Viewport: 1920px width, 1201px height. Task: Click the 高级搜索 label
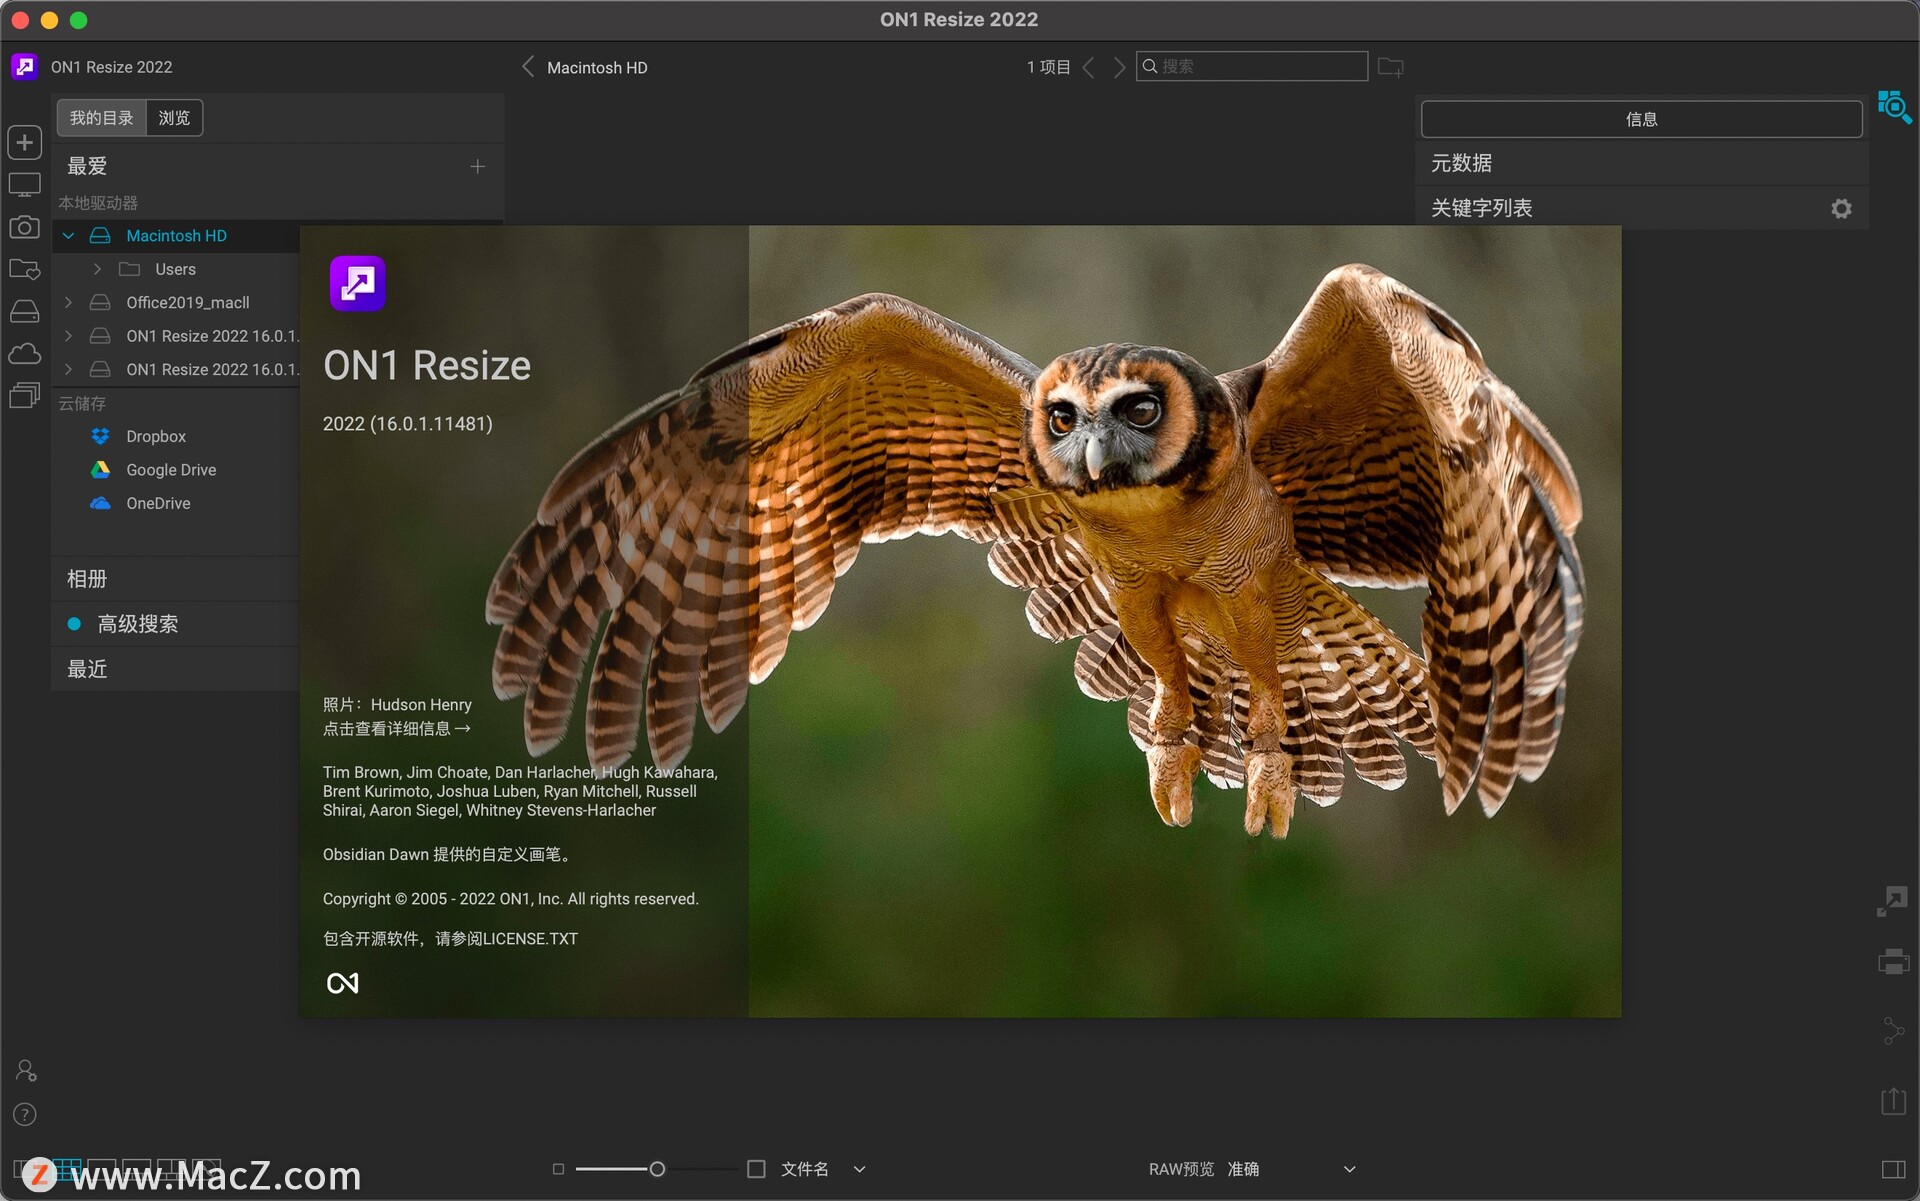[x=138, y=624]
